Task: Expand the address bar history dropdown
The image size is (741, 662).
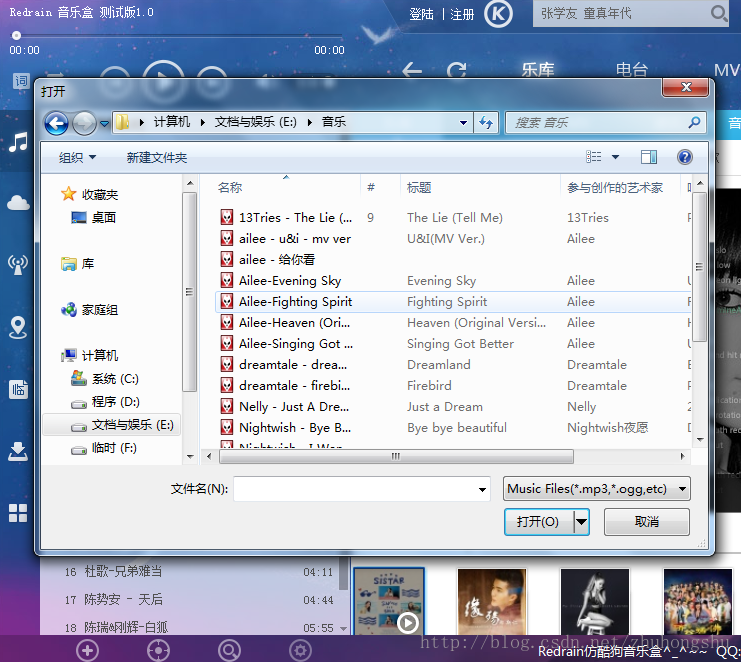Action: [463, 123]
